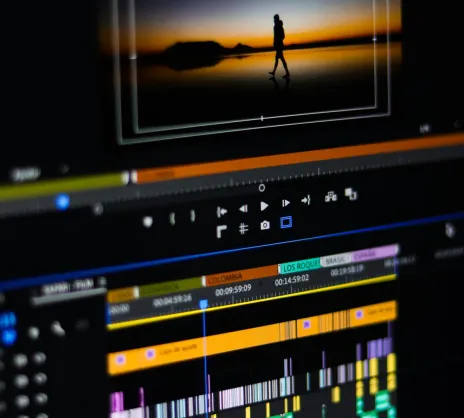Toggle the Show Guides grid button
Viewport: 464px width, 418px height.
point(244,228)
